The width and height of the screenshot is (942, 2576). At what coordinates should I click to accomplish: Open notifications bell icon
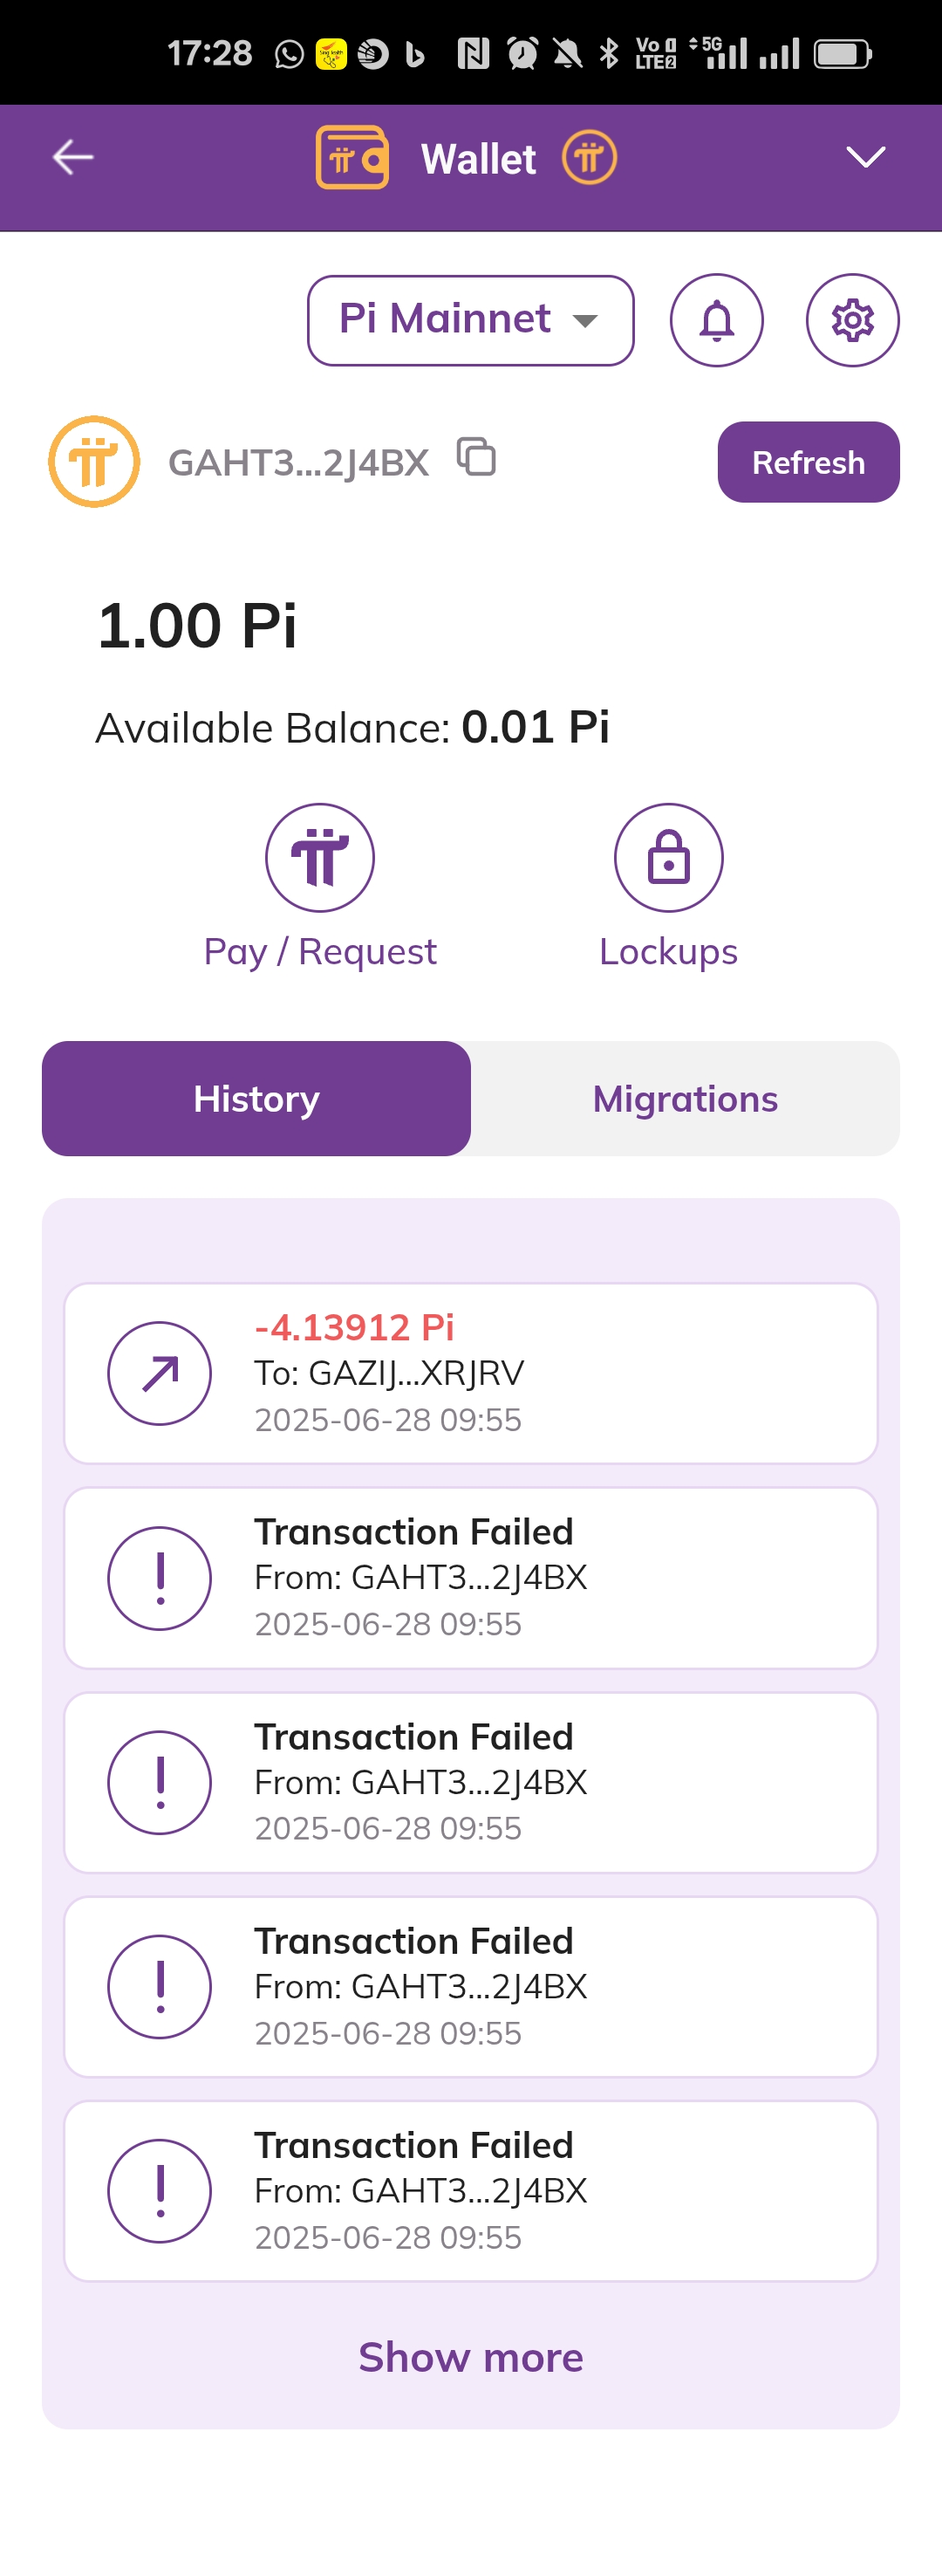(716, 320)
